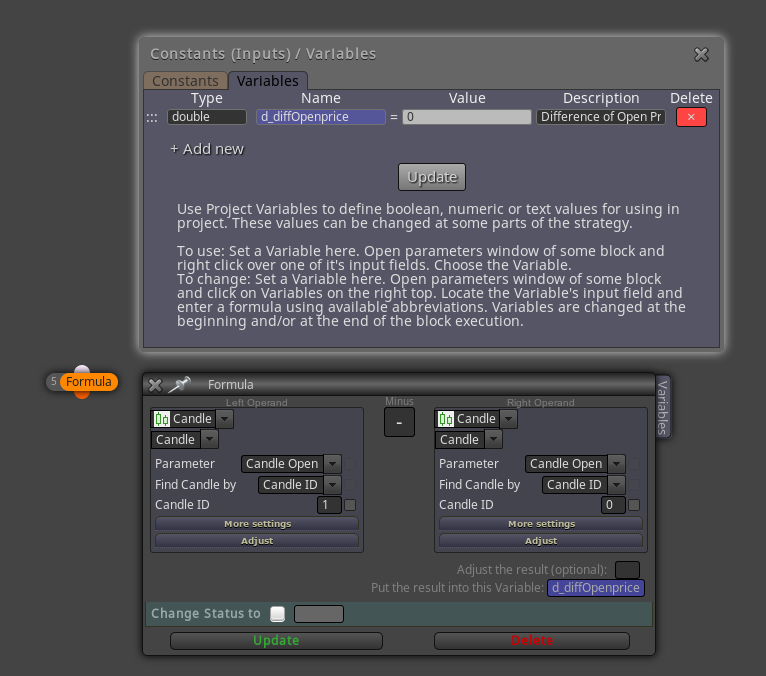Click the Update button in the Variables dialog

coord(432,177)
